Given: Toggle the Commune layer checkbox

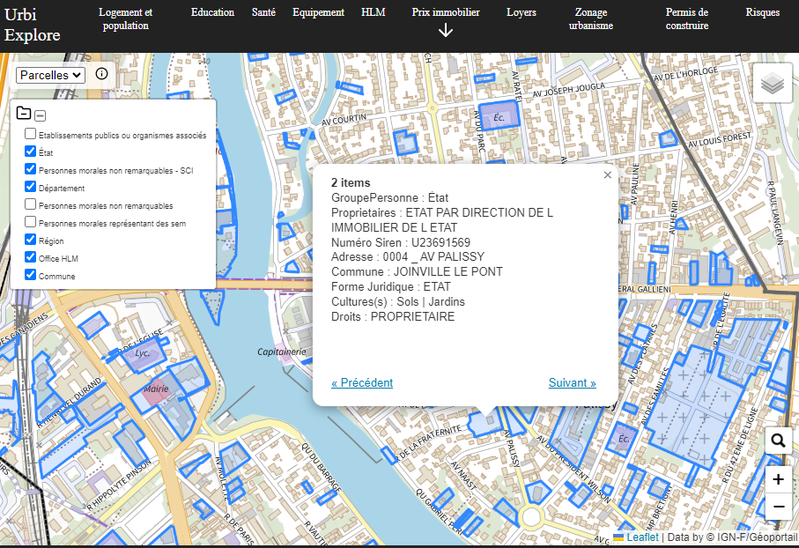Looking at the screenshot, I should 31,275.
